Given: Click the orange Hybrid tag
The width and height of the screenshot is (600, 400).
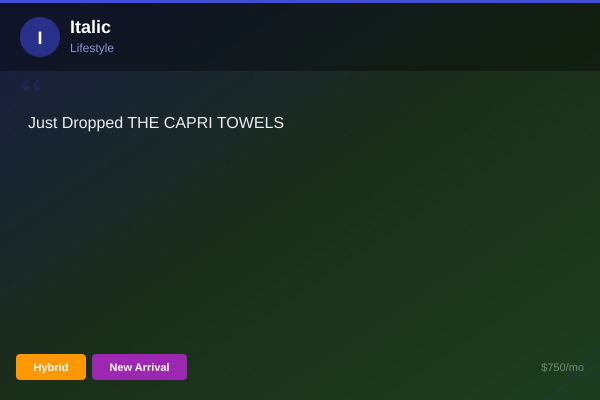Looking at the screenshot, I should (x=51, y=367).
